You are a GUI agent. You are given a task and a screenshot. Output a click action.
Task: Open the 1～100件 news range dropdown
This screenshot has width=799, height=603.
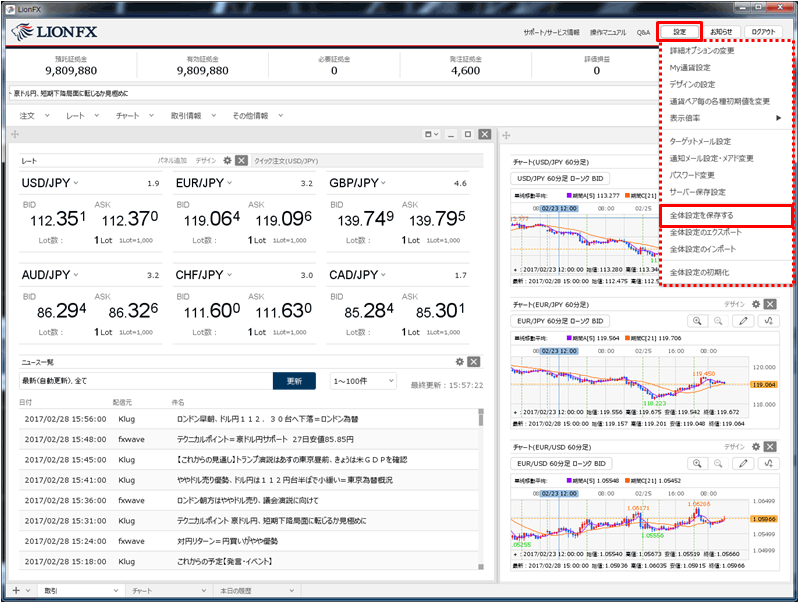pos(363,381)
